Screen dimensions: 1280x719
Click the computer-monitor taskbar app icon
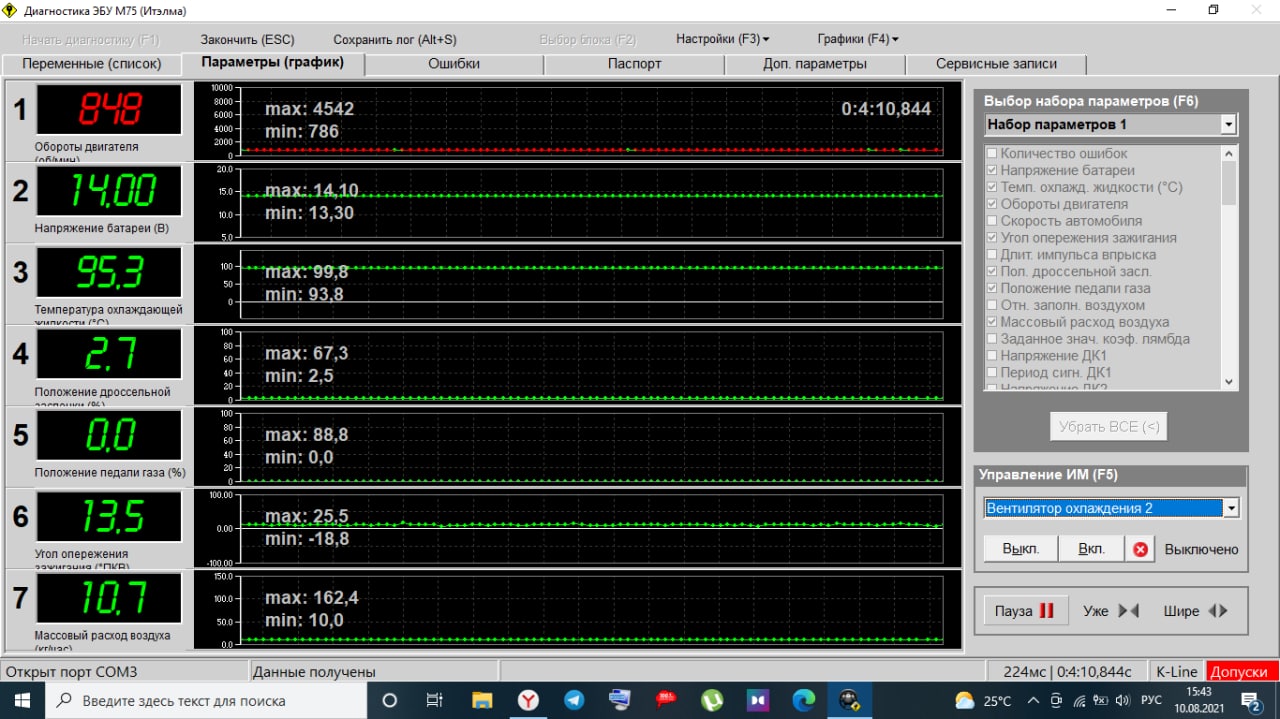[x=620, y=700]
